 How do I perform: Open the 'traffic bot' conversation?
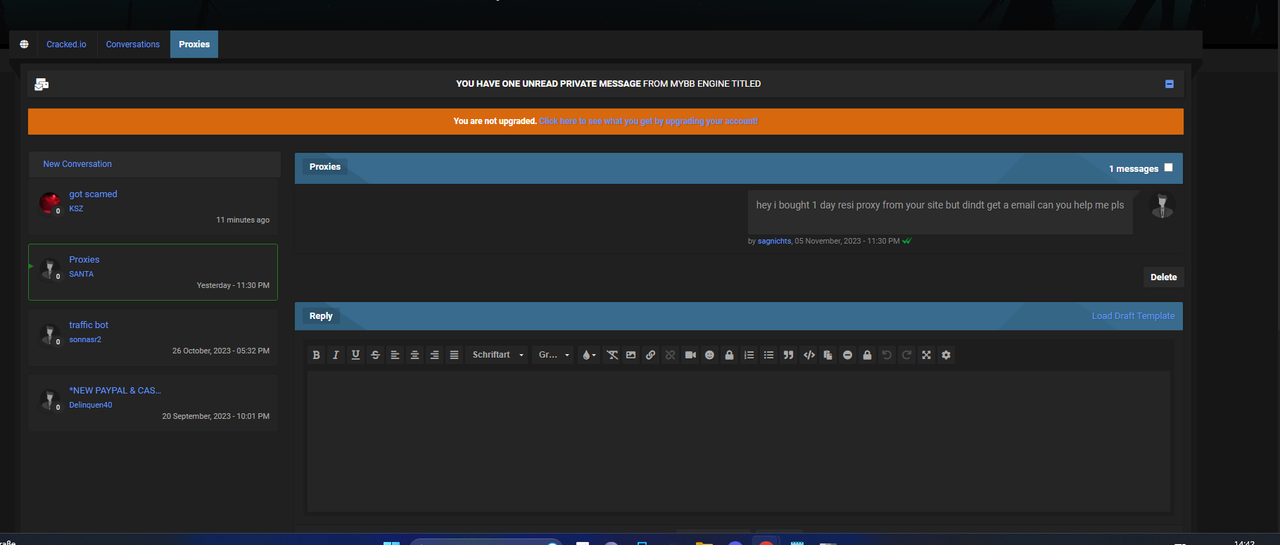click(89, 325)
